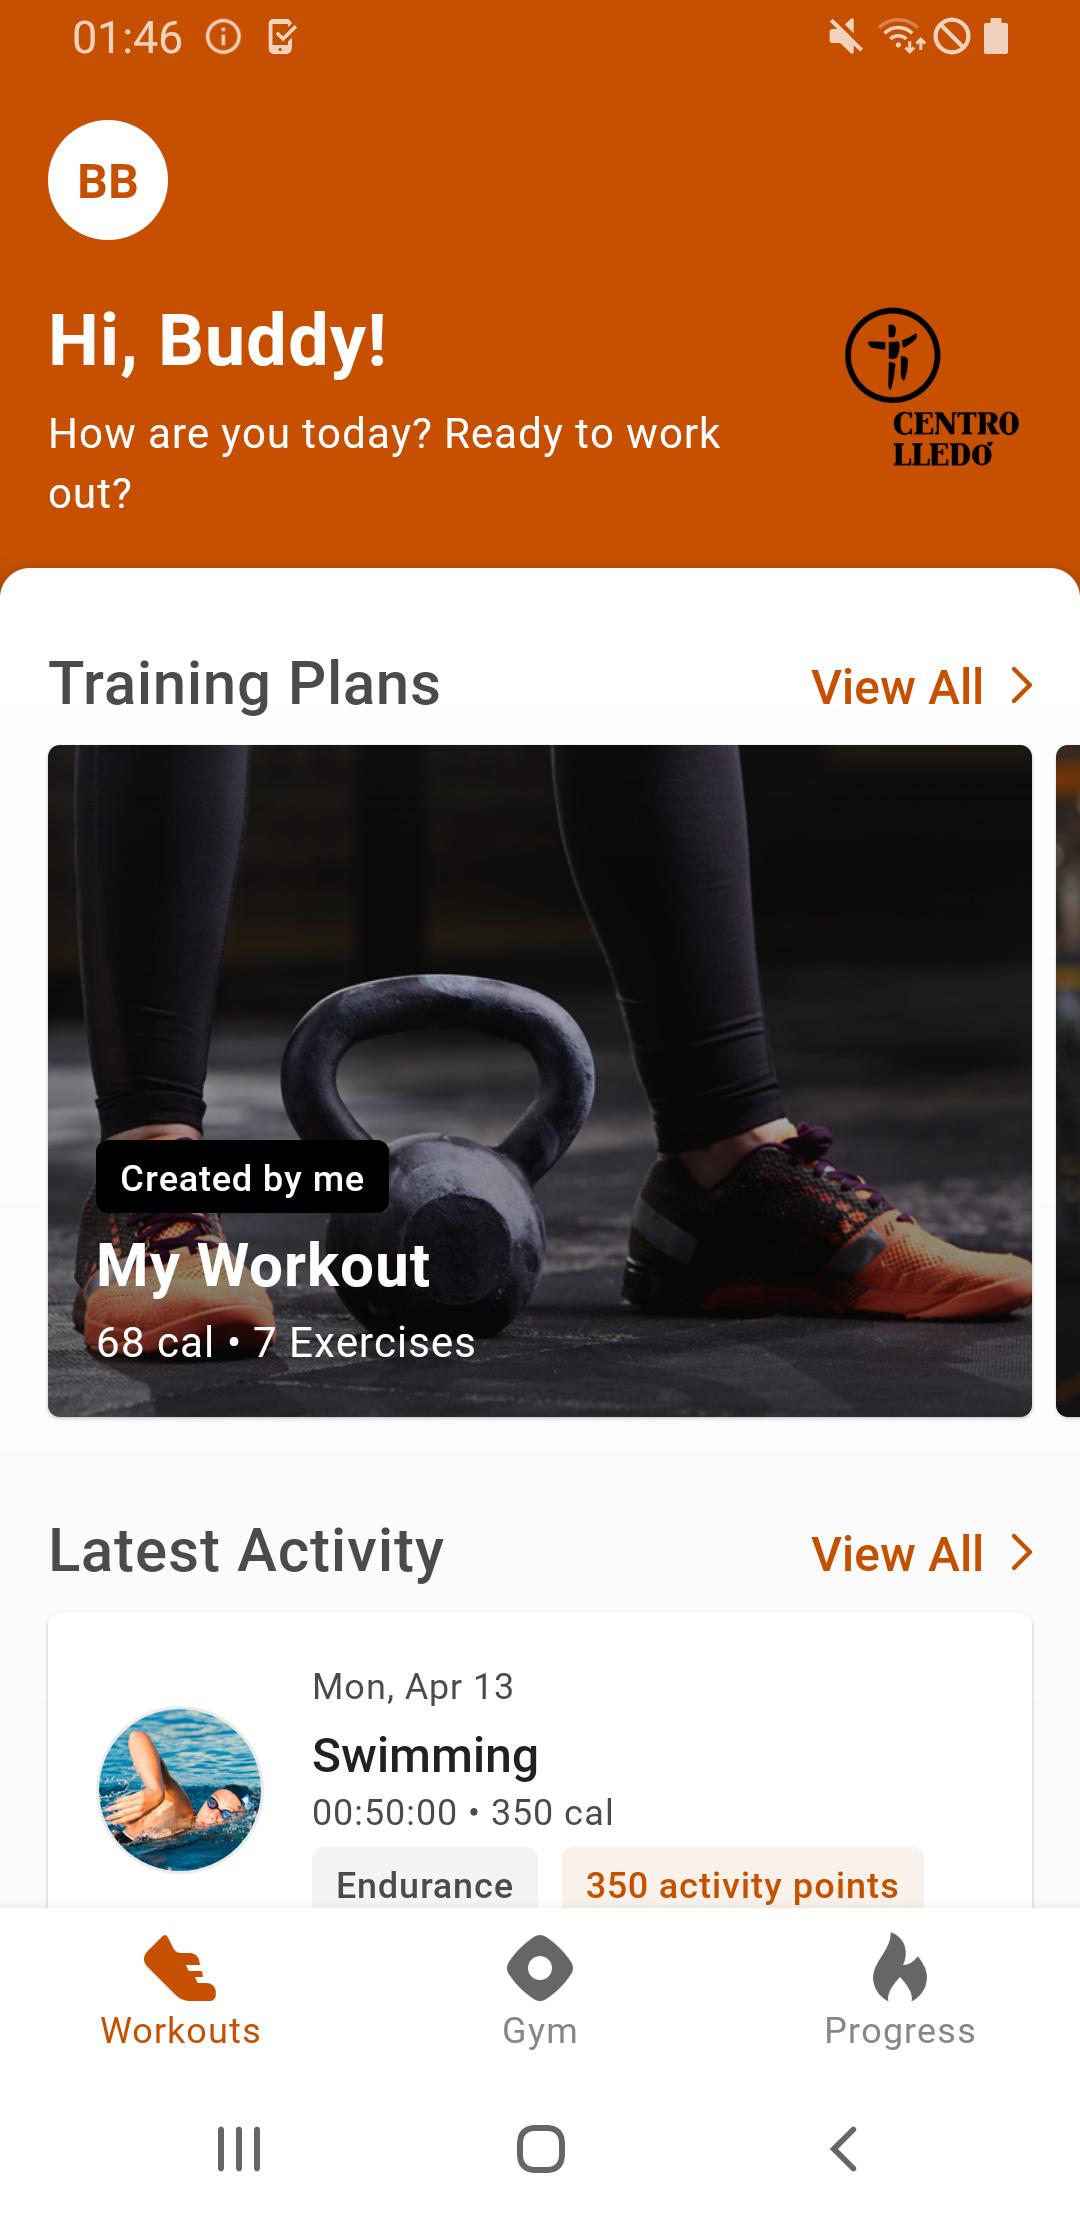Tap the info icon in status bar
1080x2220 pixels.
(223, 38)
